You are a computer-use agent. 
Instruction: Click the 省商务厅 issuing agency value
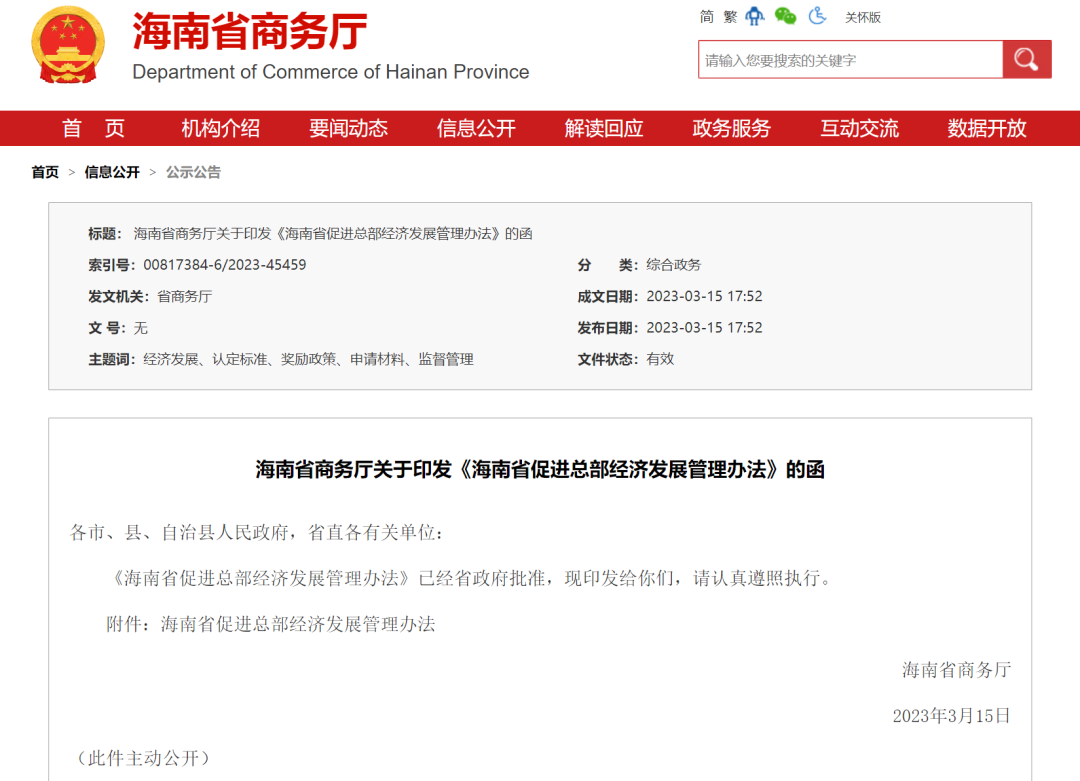click(x=185, y=297)
